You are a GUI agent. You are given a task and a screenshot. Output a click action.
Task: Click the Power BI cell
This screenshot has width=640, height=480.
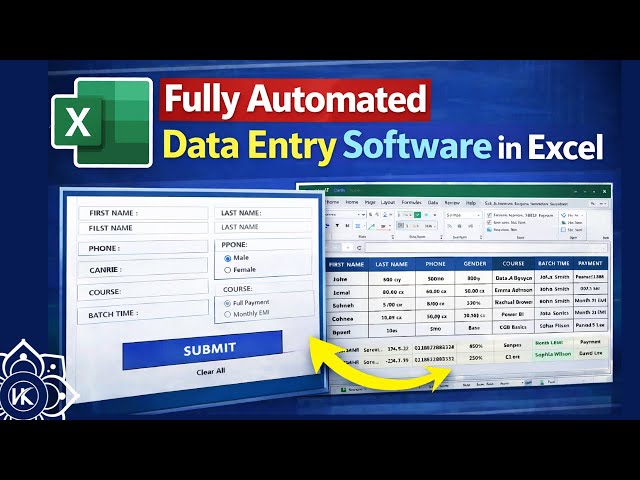click(513, 314)
